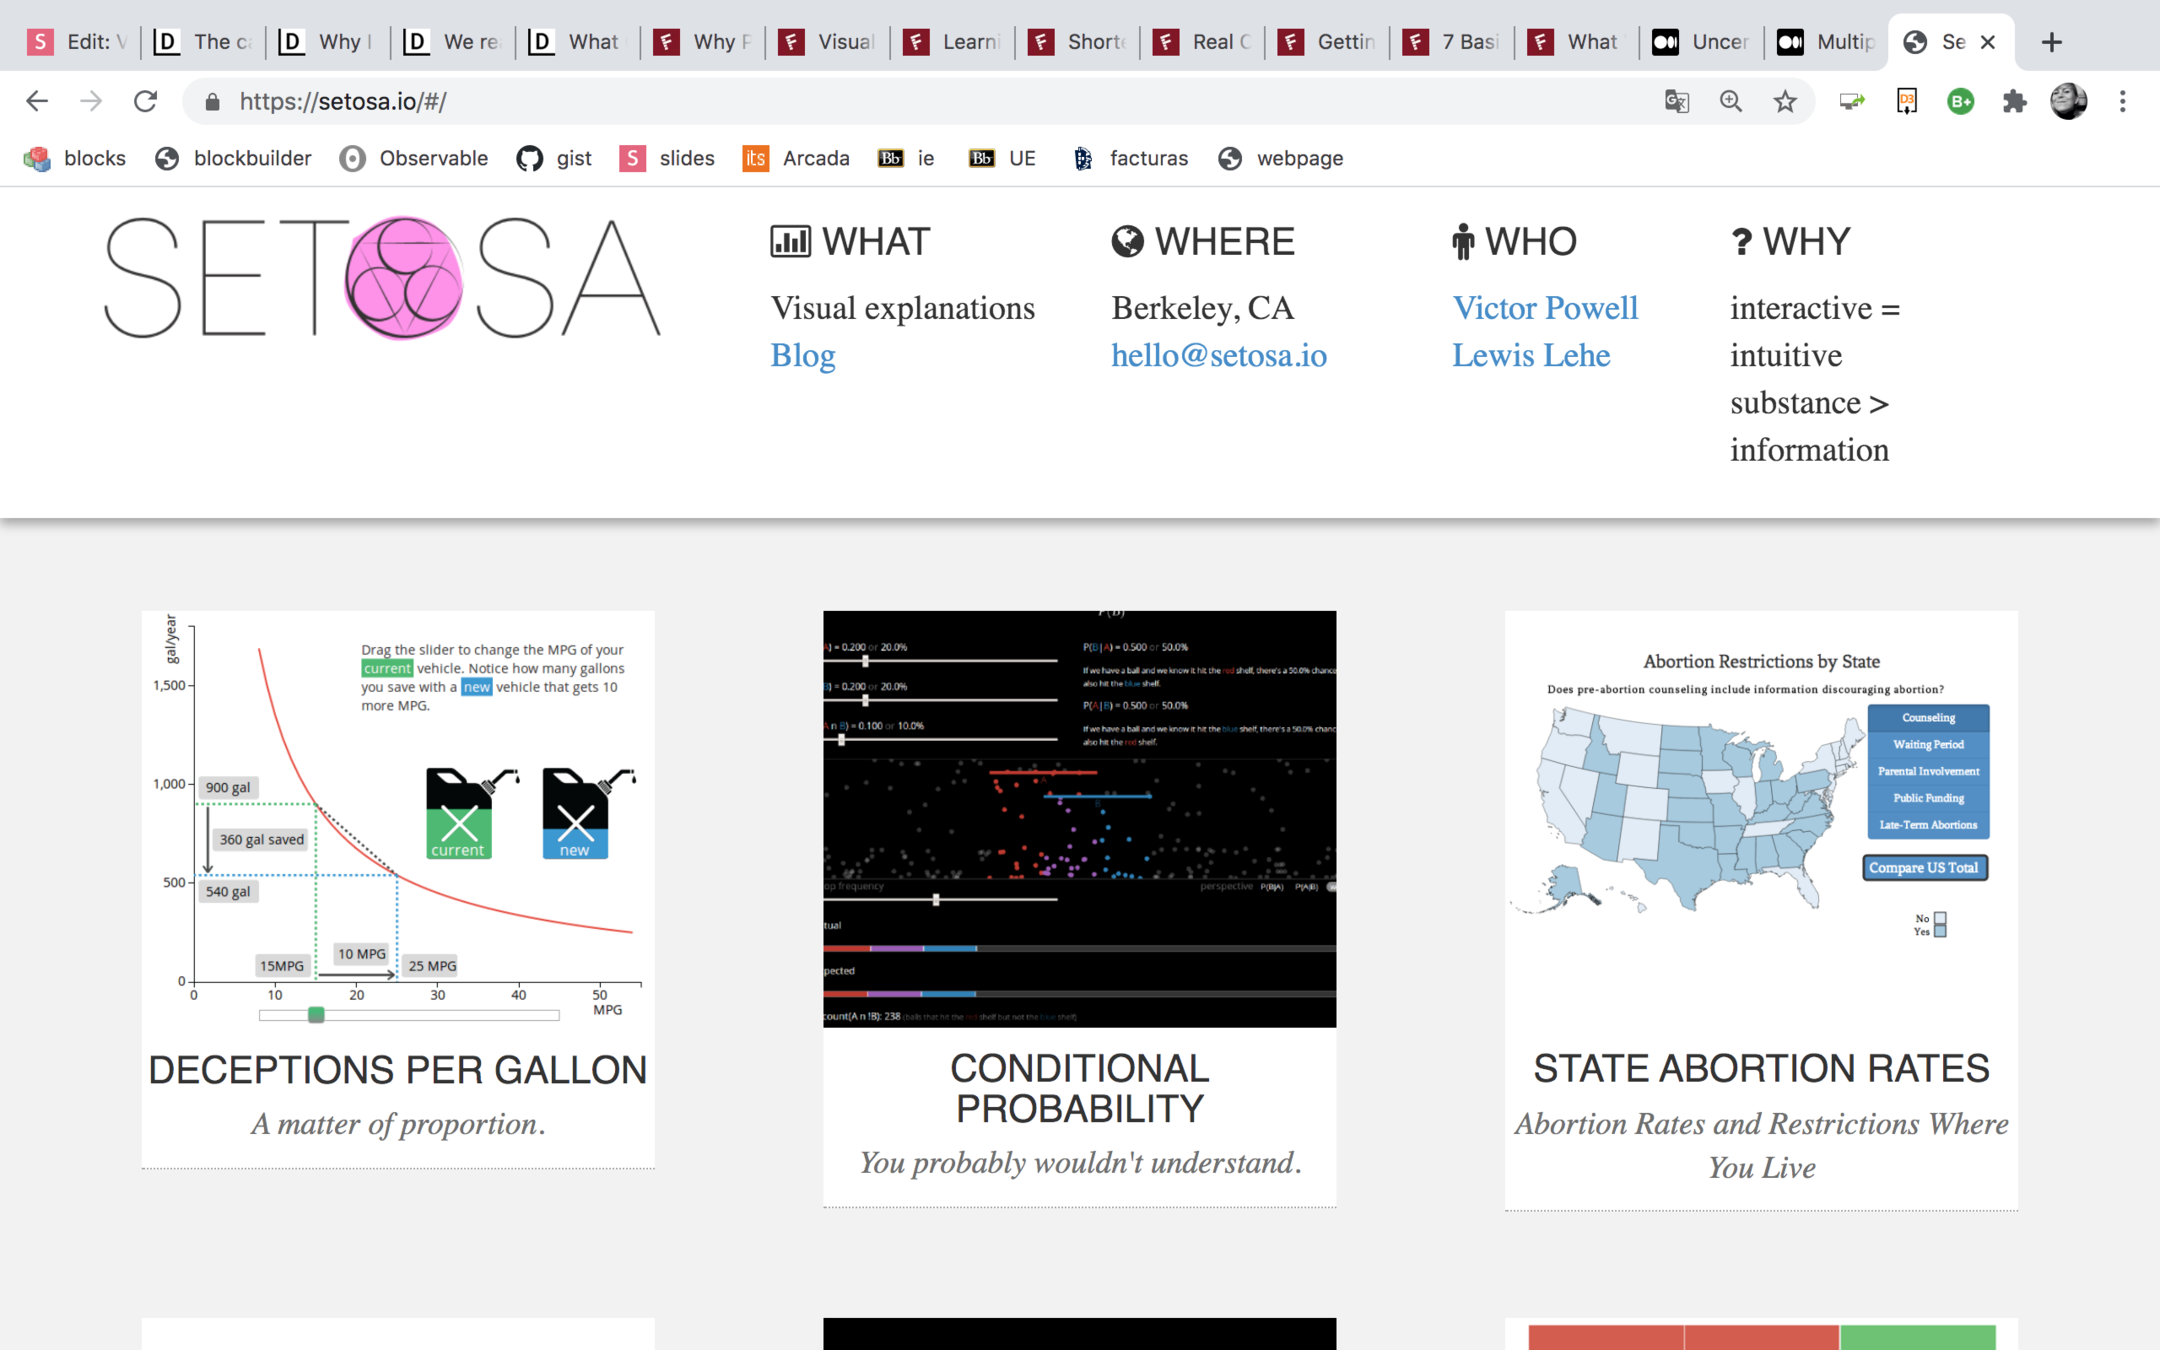Image resolution: width=2160 pixels, height=1350 pixels.
Task: Click the Victor Powell link
Action: (x=1544, y=308)
